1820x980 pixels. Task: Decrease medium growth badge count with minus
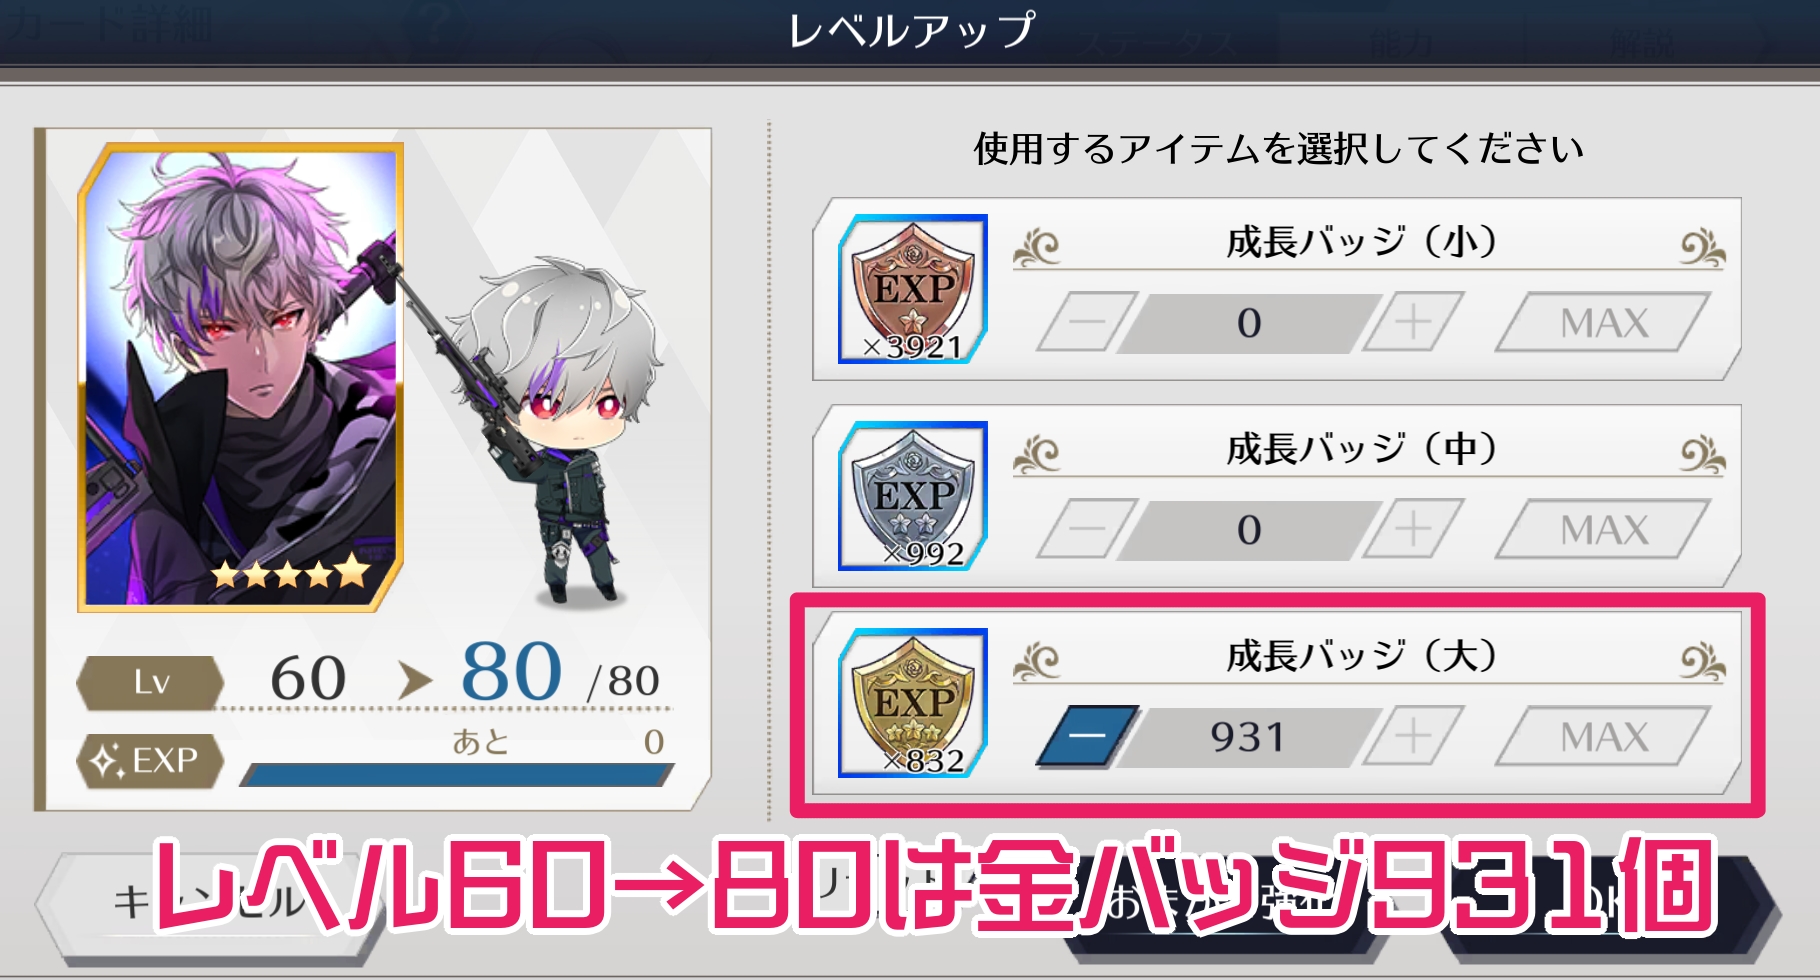(1087, 529)
